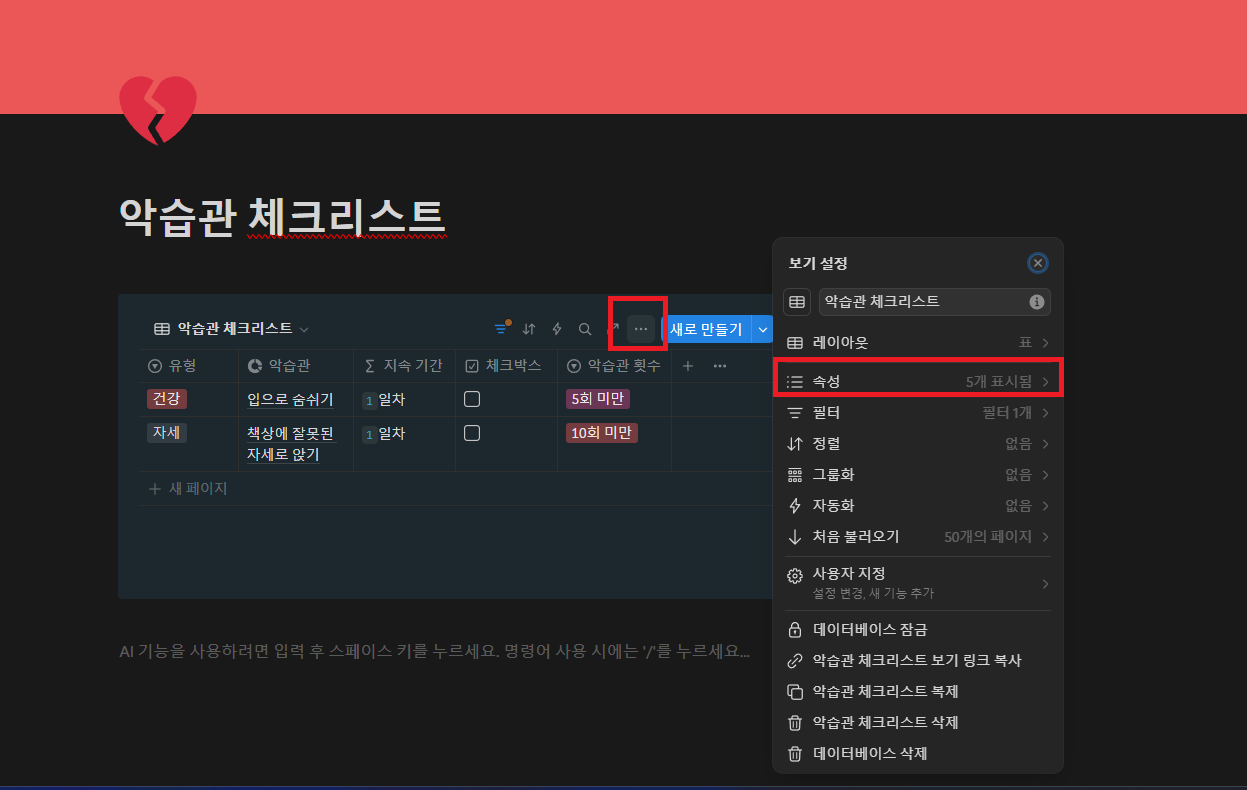Click the broken heart page icon
This screenshot has height=790, width=1247.
click(158, 111)
